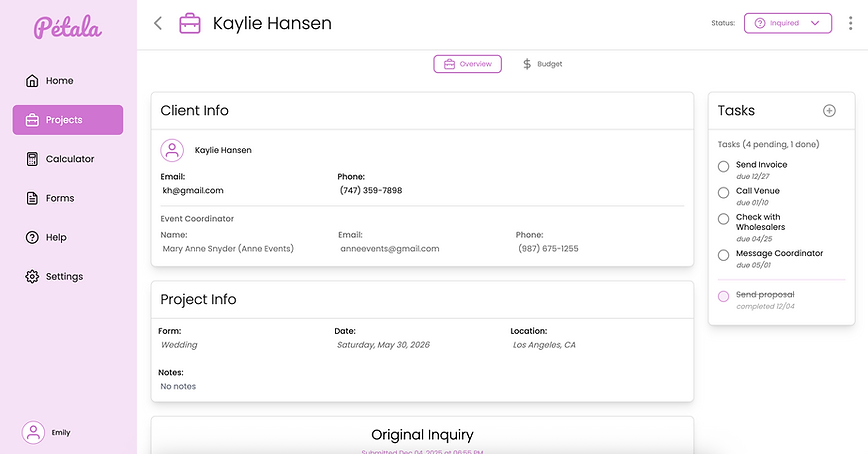The height and width of the screenshot is (454, 868).
Task: Open the Calculator page from the sidebar
Action: point(68,159)
